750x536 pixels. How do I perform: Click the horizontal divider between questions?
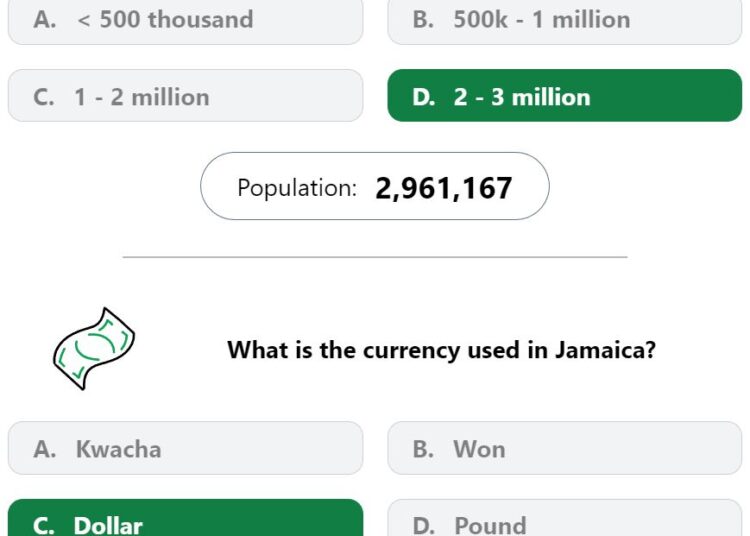[x=375, y=257]
